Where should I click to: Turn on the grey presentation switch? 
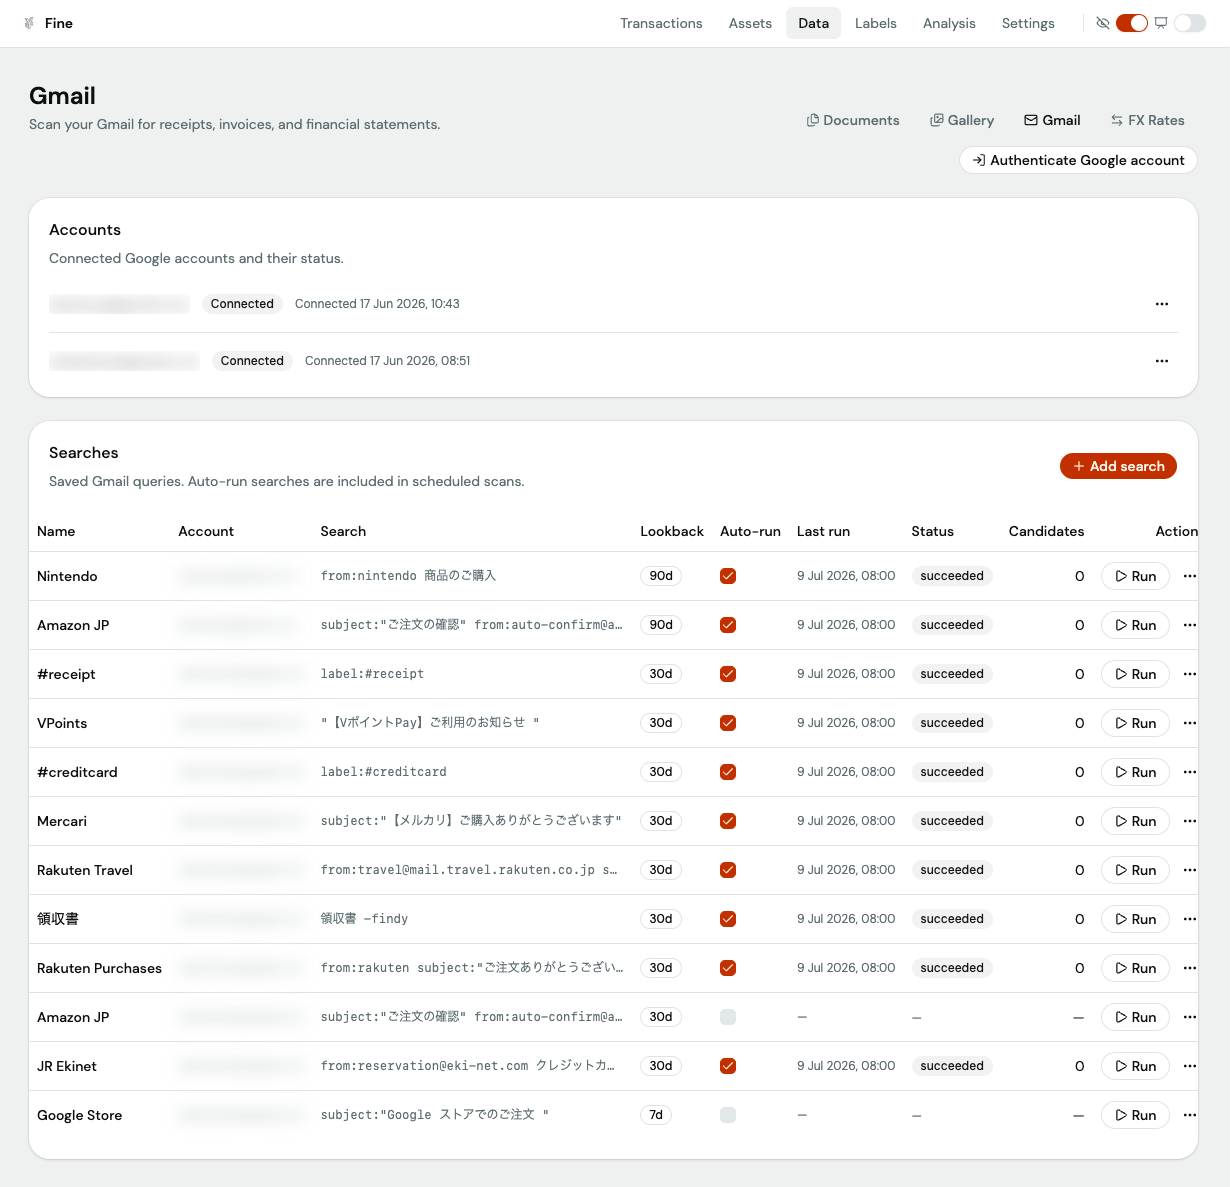click(1190, 23)
